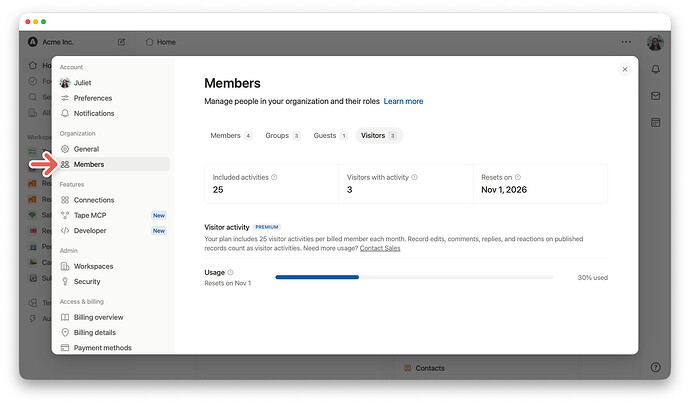This screenshot has width=690, height=404.
Task: Open Workspaces admin settings
Action: point(114,266)
